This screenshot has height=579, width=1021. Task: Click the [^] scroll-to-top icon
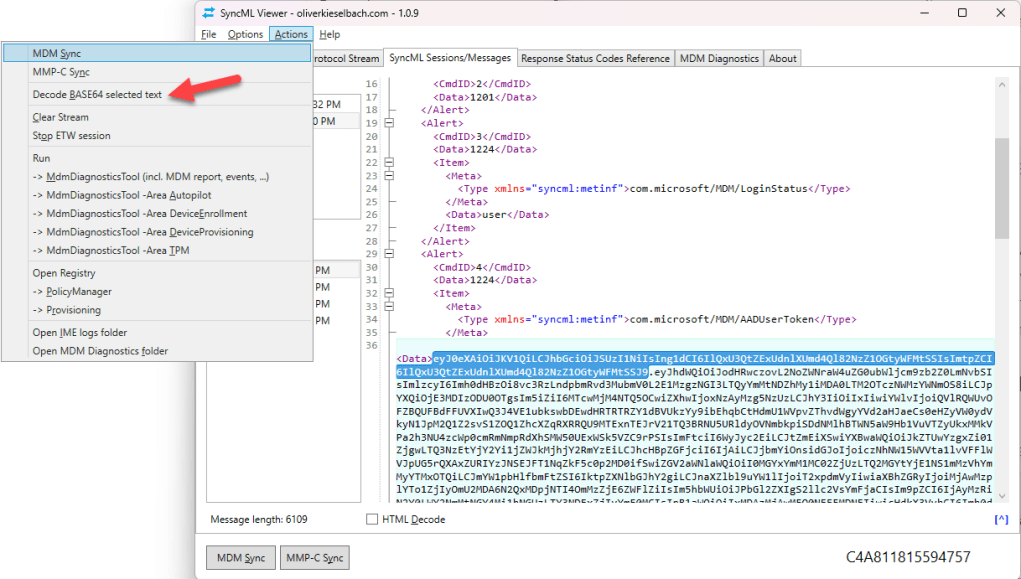coord(1001,518)
